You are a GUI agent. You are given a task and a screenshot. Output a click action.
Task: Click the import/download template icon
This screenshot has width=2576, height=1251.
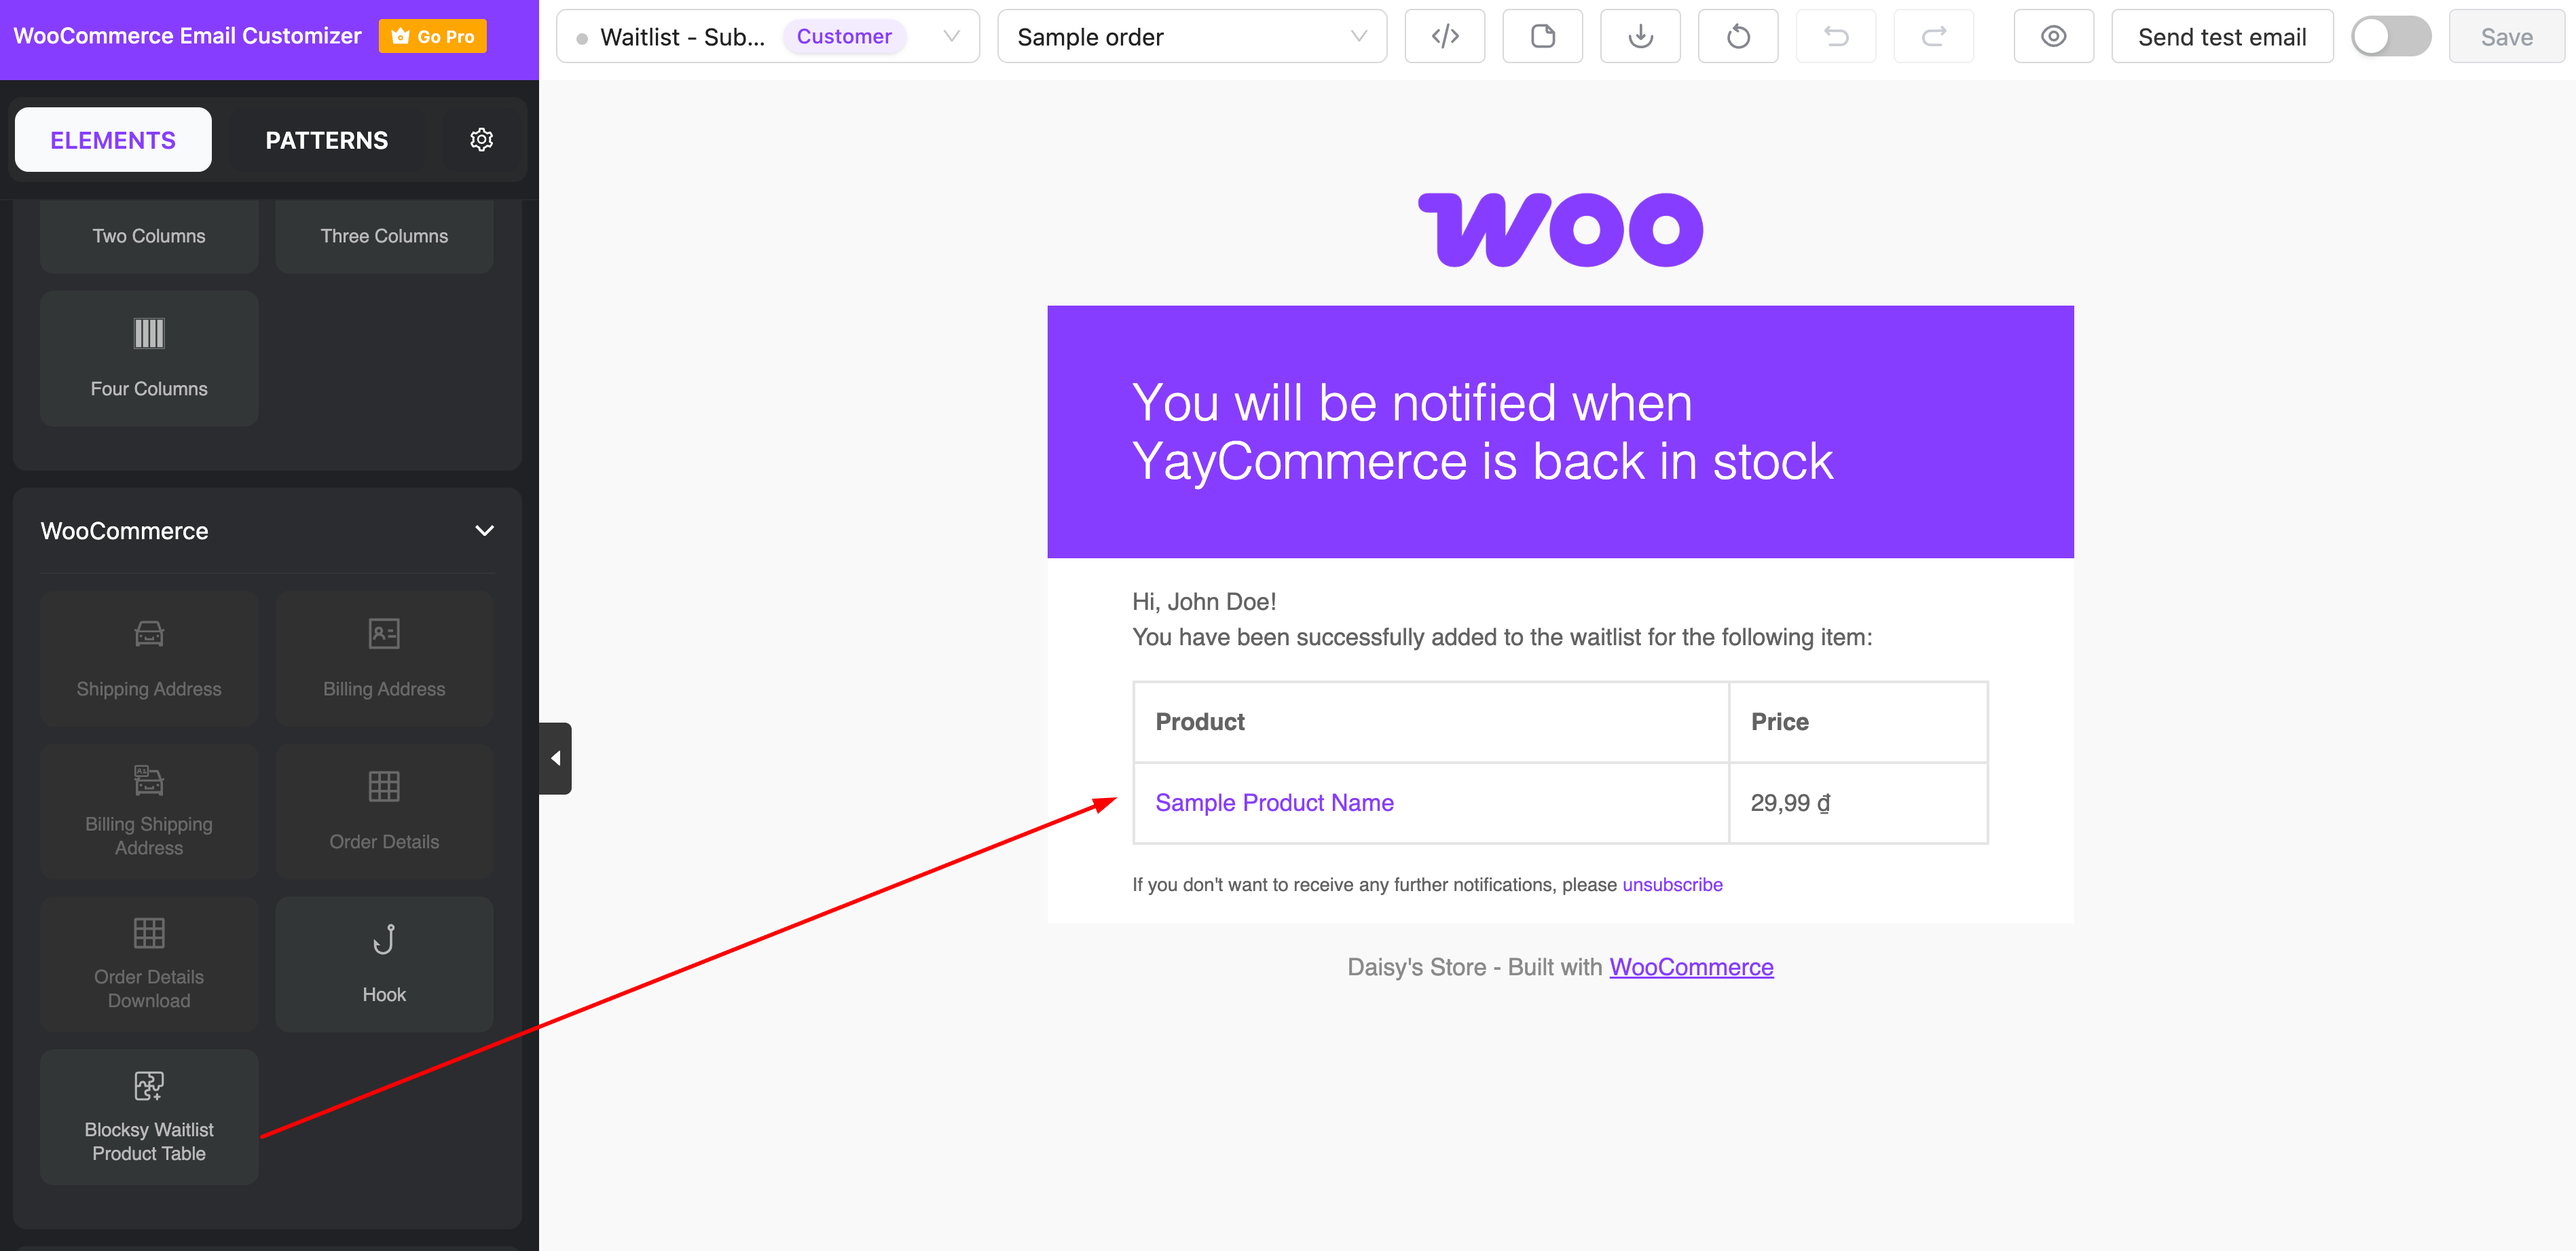click(1640, 37)
